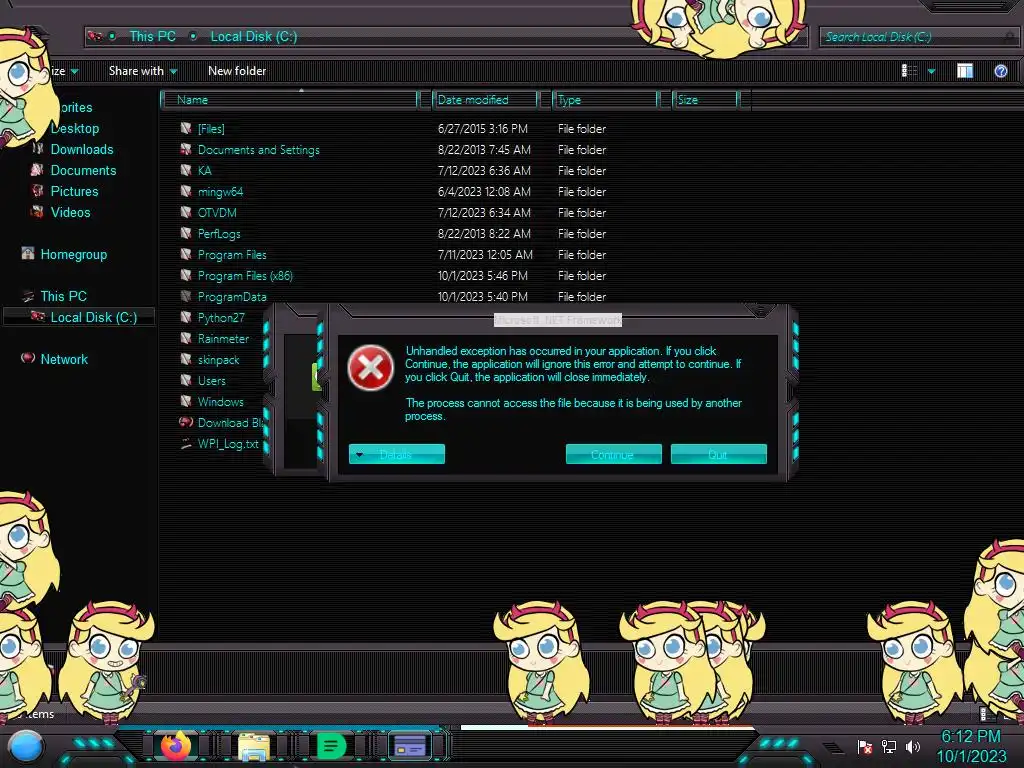Select This PC in the navigation pane
Viewport: 1024px width, 768px height.
click(x=63, y=296)
